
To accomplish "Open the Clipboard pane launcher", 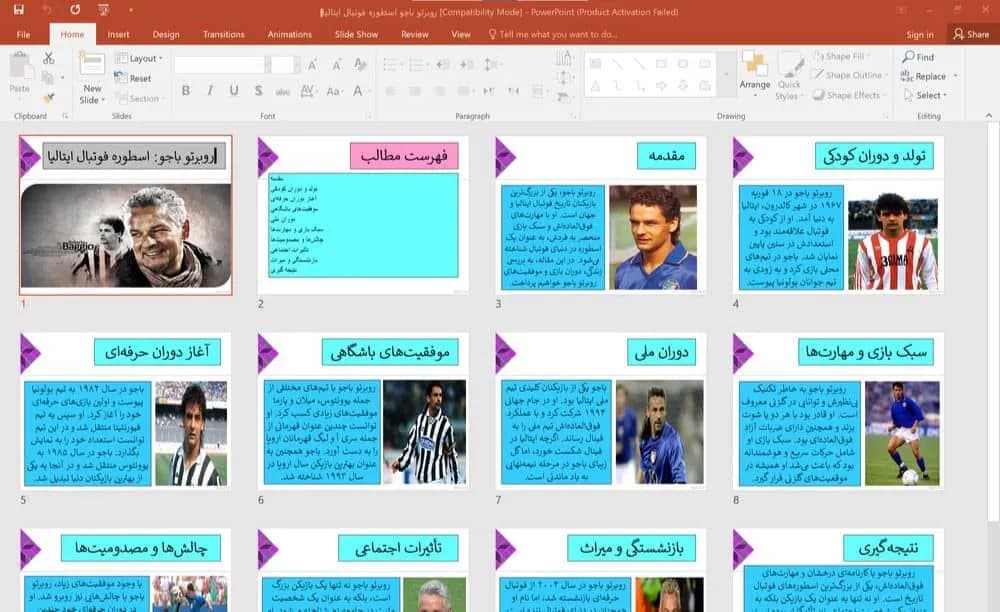I will point(65,116).
